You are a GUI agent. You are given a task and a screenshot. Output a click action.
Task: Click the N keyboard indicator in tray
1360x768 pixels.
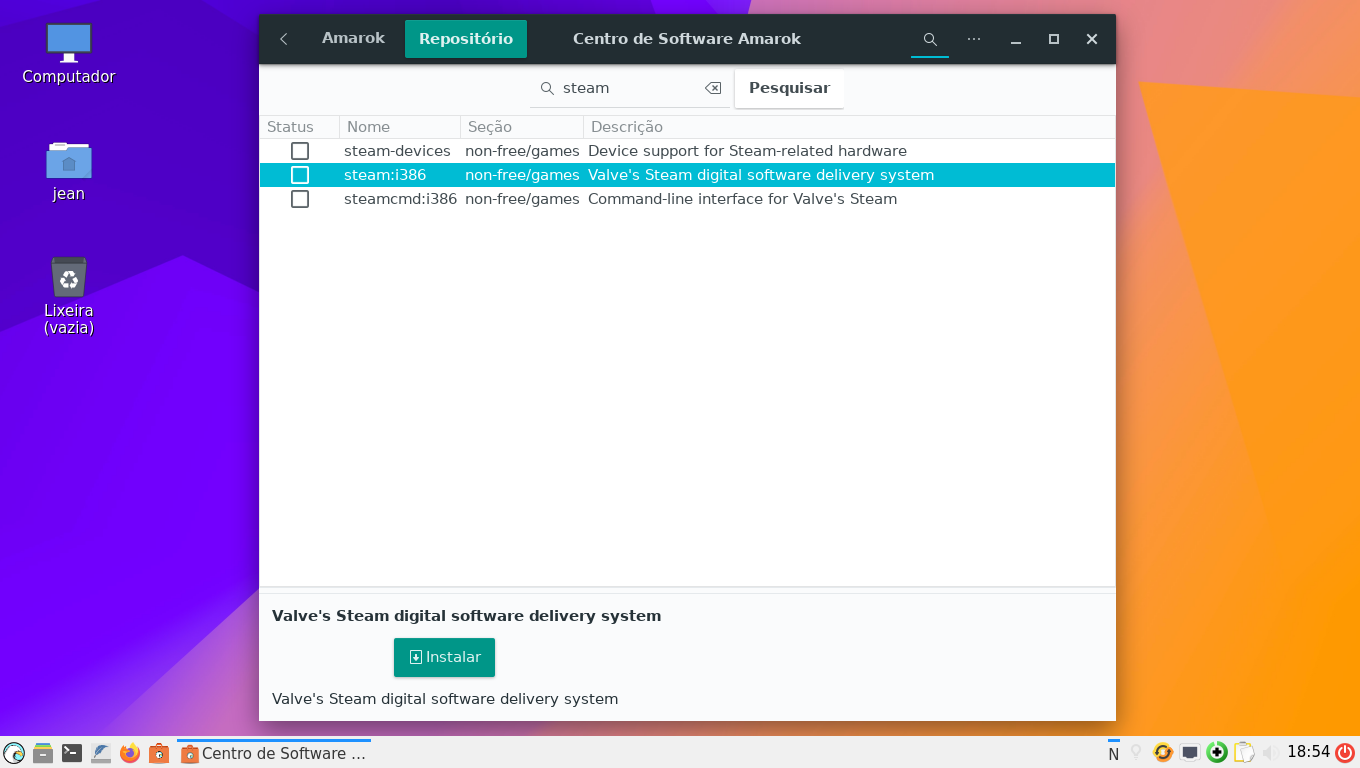tap(1113, 753)
